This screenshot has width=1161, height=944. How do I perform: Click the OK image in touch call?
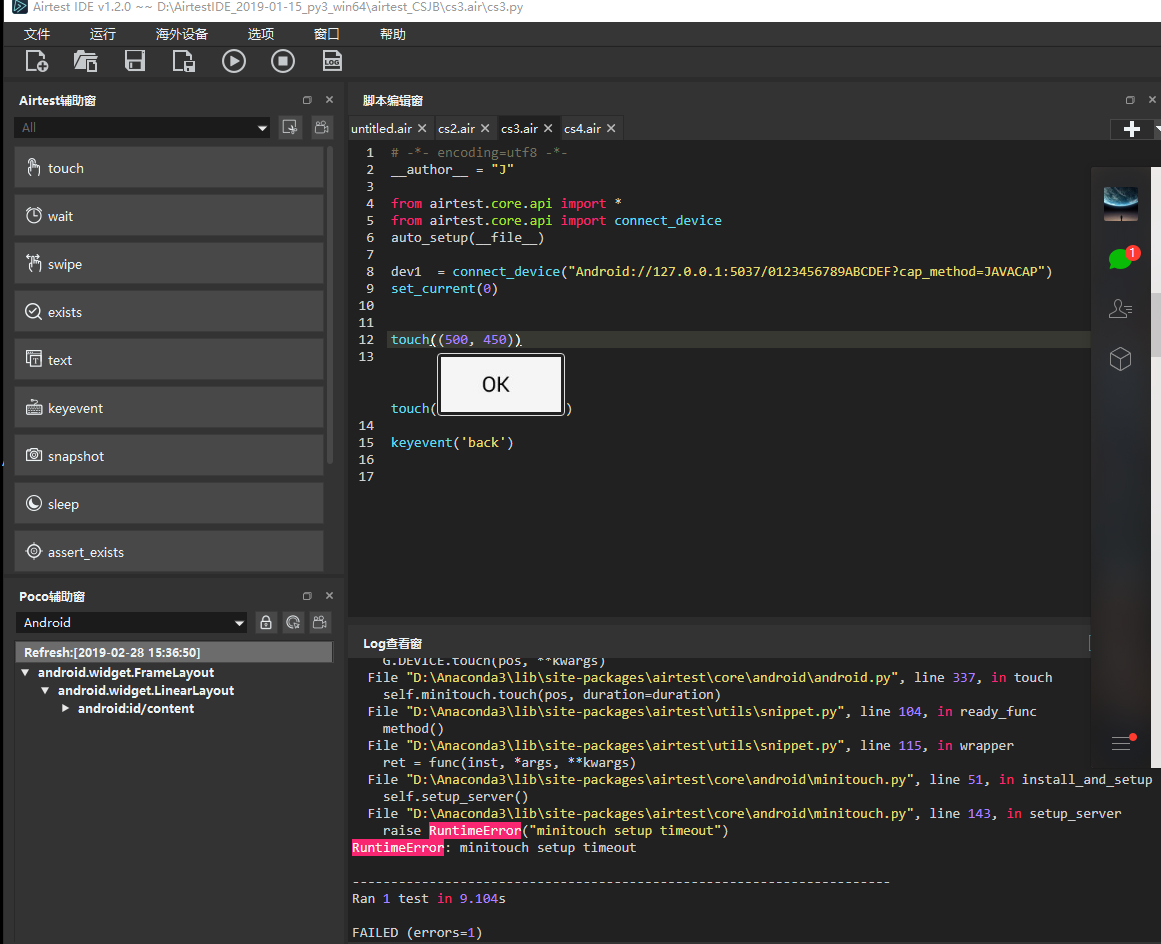(501, 384)
